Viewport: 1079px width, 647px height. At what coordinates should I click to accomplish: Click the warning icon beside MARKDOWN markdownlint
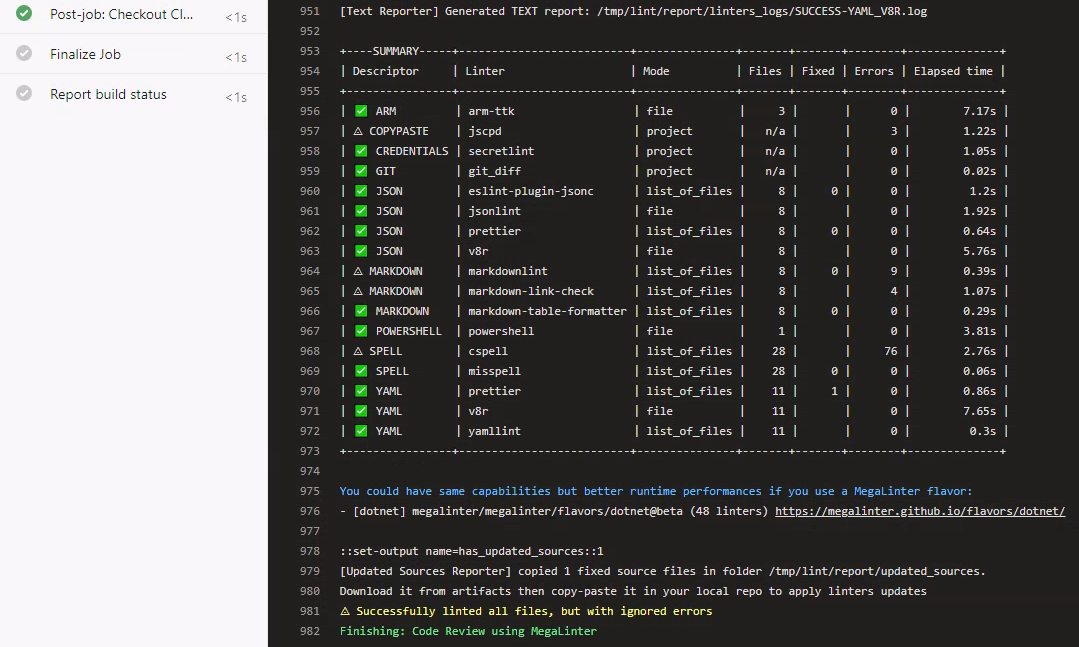point(360,270)
